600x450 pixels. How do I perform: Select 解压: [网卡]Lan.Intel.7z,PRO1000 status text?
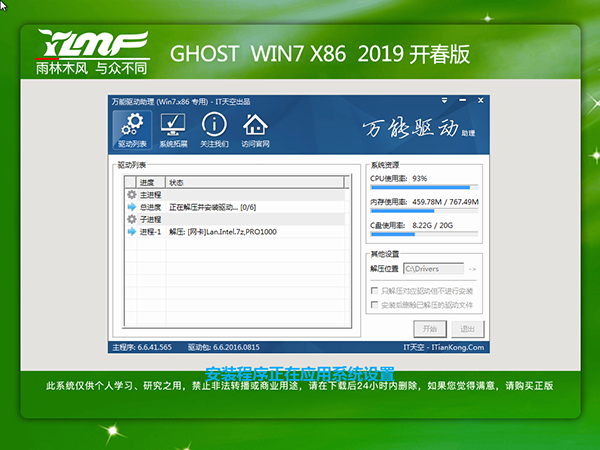coord(223,232)
